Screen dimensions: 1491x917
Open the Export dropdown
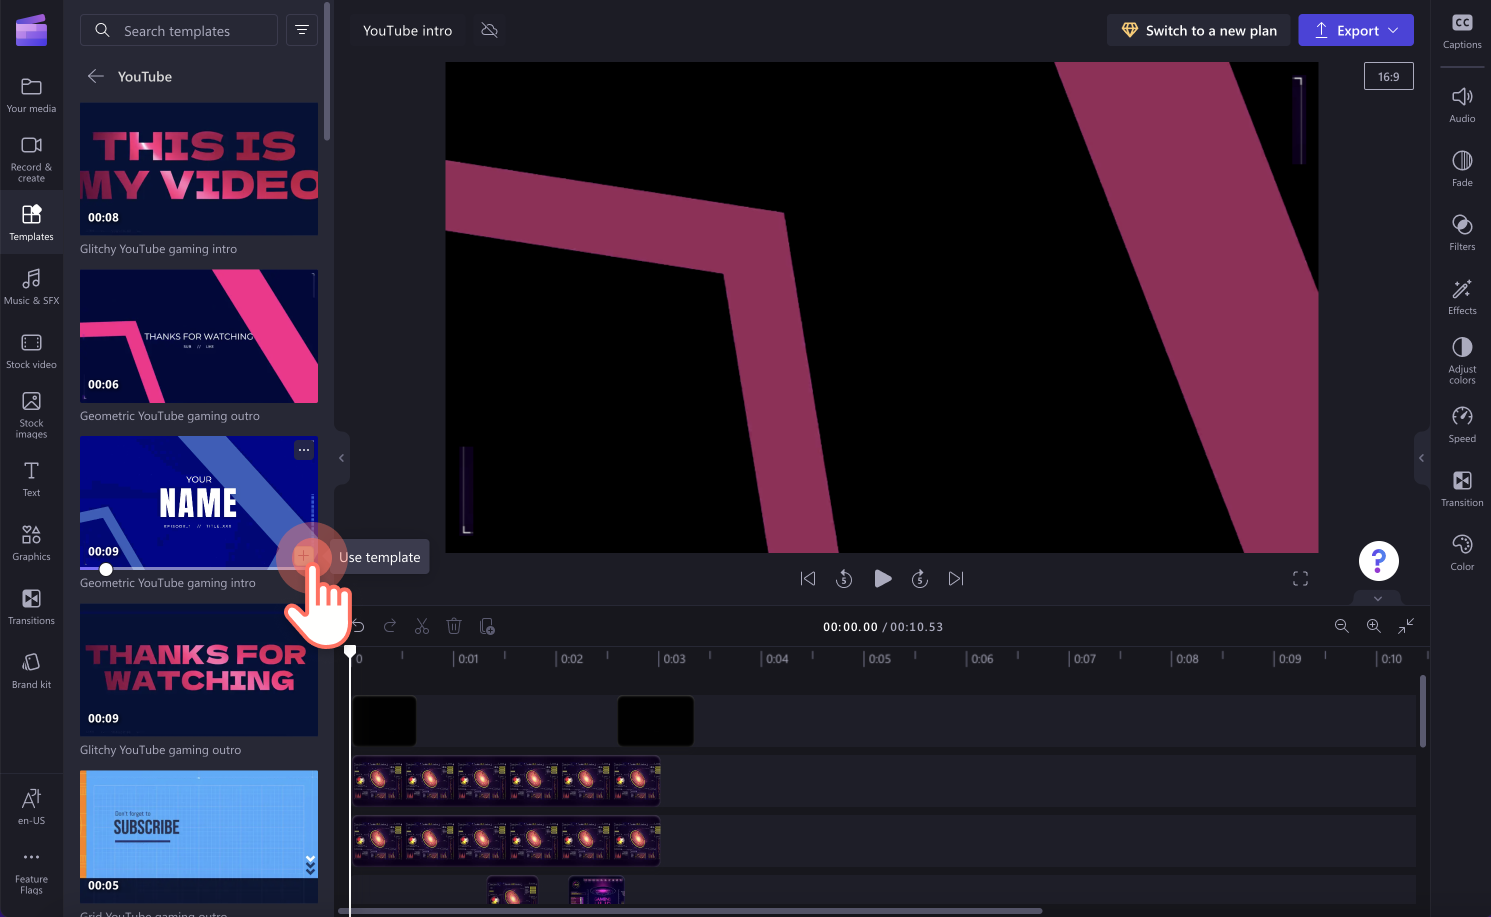click(x=1356, y=30)
